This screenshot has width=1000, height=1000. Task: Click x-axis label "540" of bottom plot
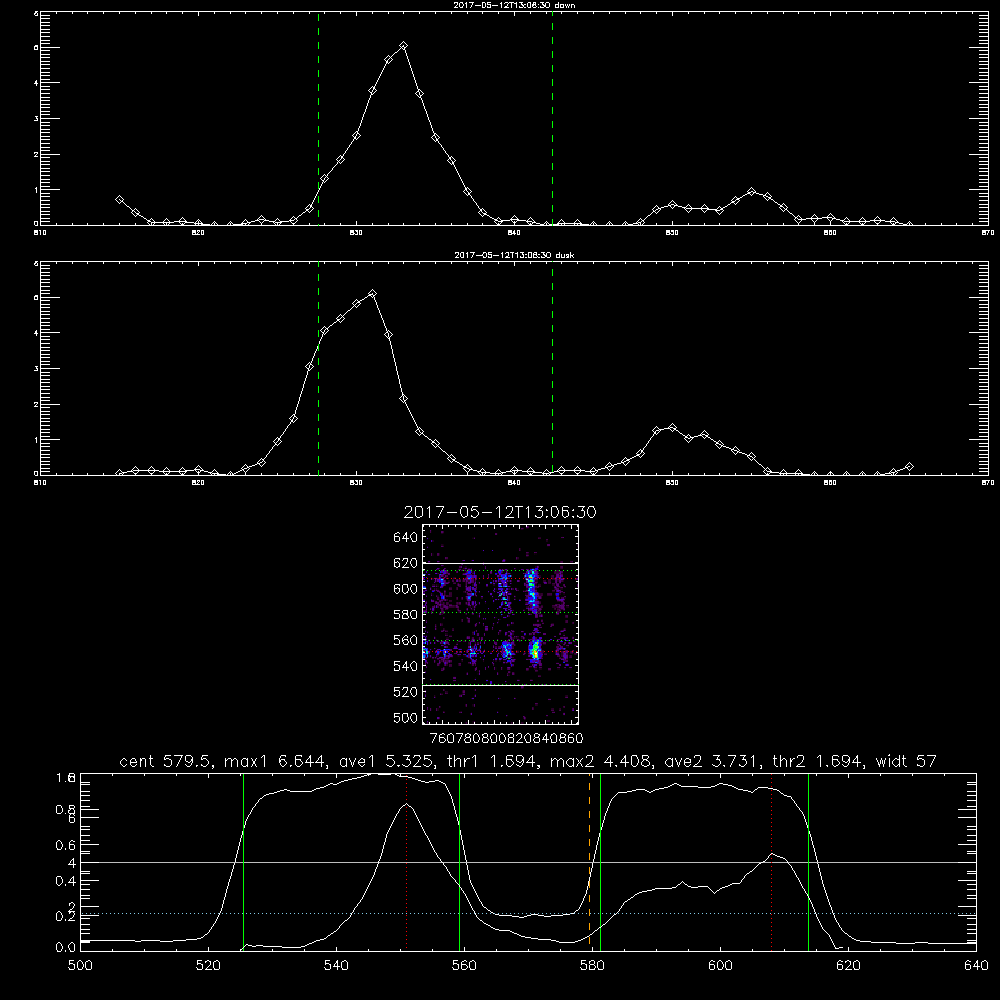336,966
